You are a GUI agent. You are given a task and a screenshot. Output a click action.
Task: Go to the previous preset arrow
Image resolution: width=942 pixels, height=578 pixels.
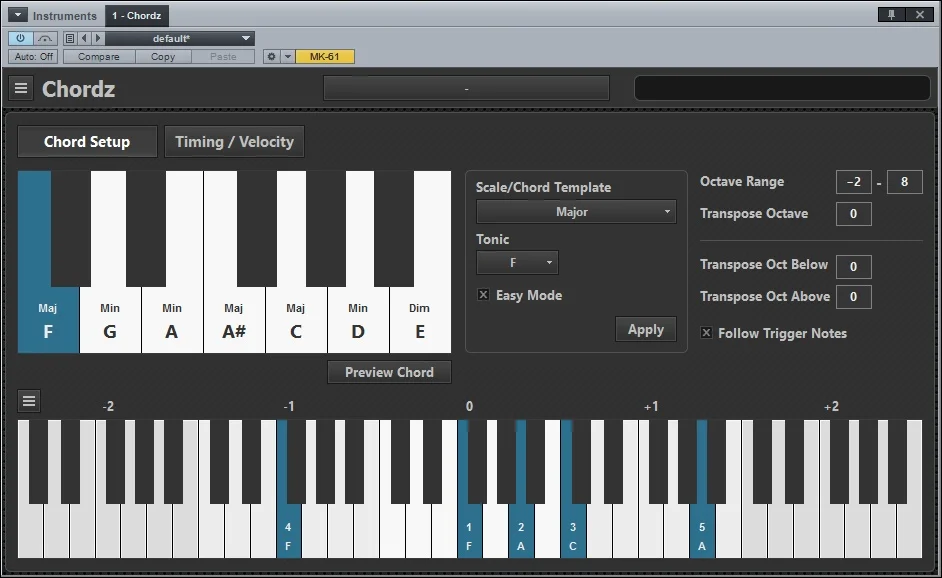point(84,38)
